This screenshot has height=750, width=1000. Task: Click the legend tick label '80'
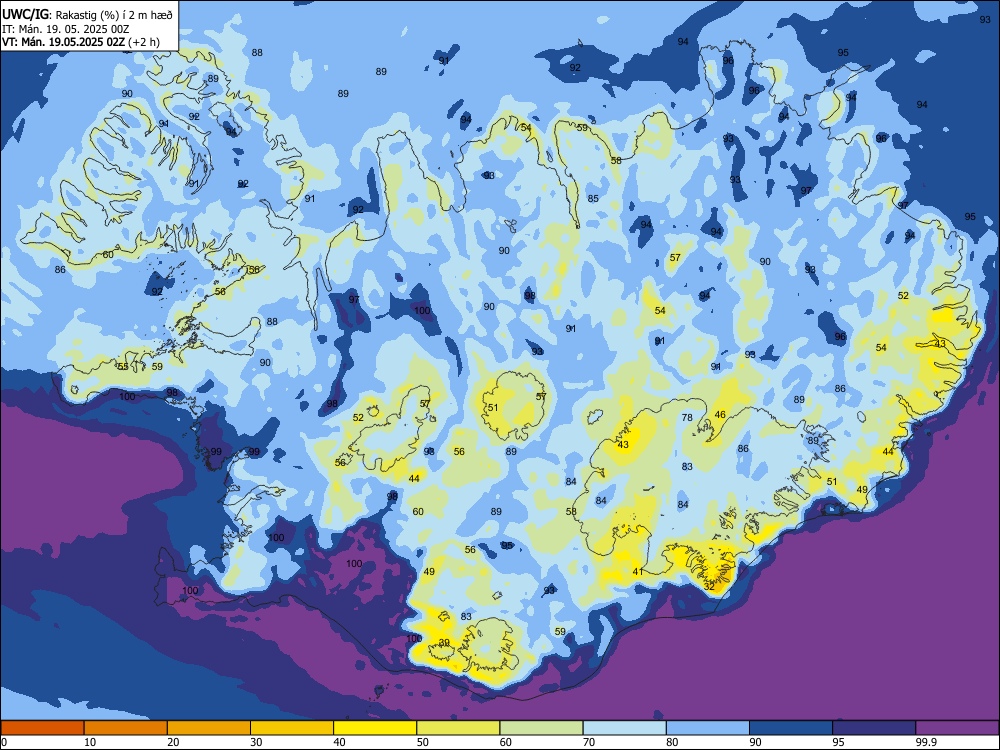672,742
